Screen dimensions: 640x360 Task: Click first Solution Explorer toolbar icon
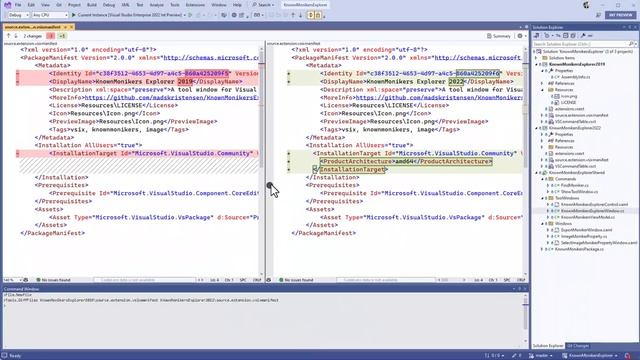[x=536, y=36]
